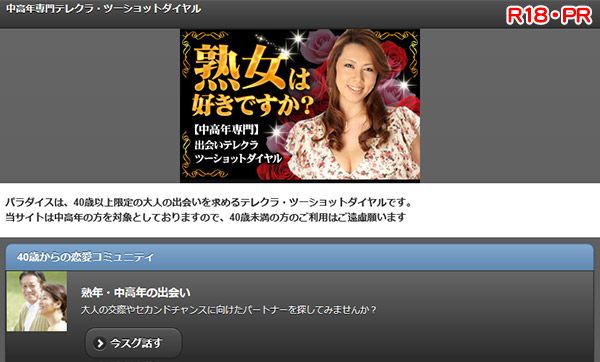Click the paragraph starting パラダイスは、40歳以上限定
Image resolution: width=600 pixels, height=362 pixels.
209,202
